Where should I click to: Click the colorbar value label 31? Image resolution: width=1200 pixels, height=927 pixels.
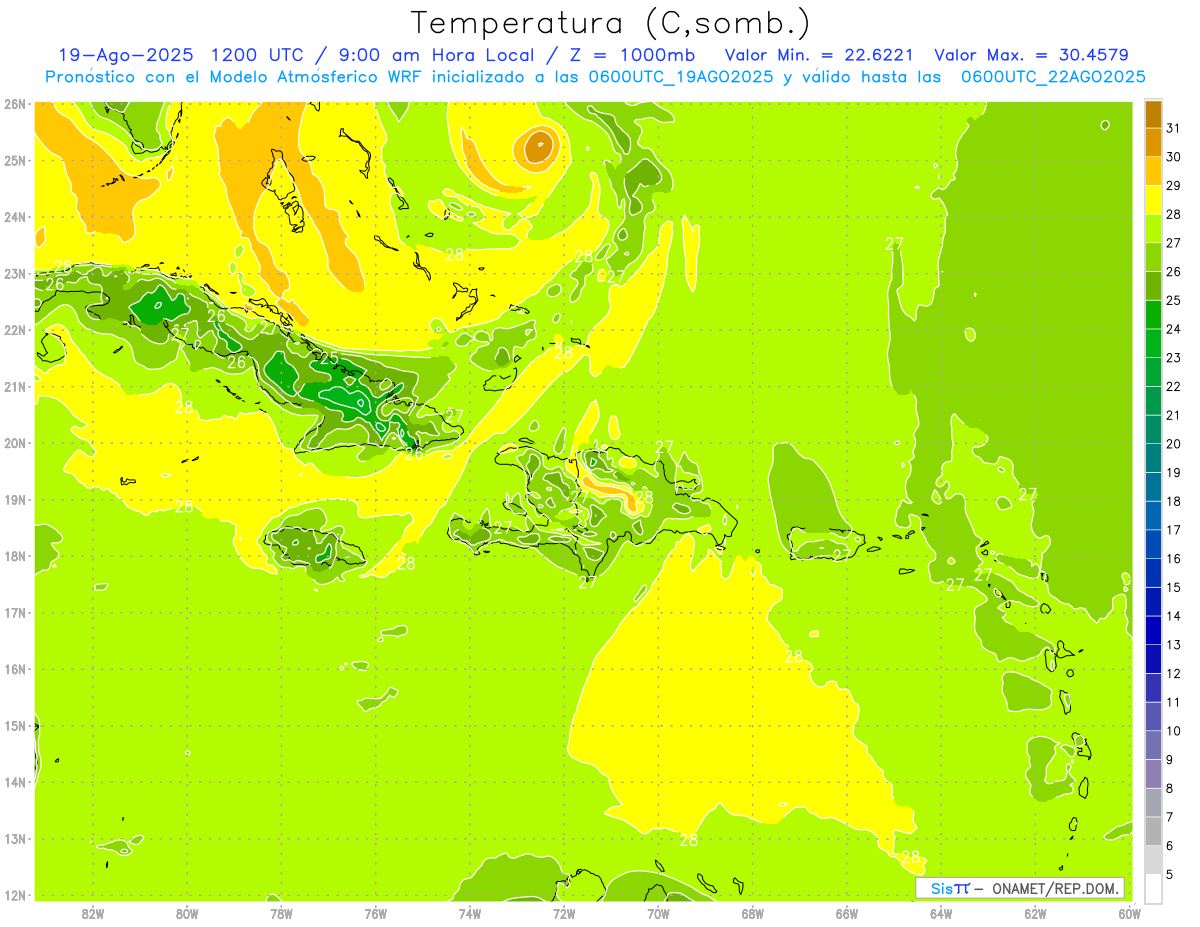tap(1175, 128)
